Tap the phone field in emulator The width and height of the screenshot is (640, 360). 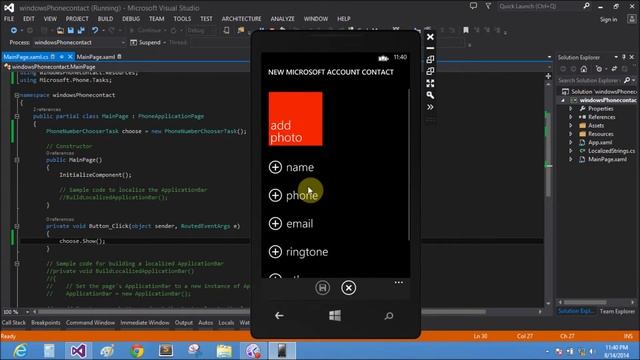coord(302,195)
